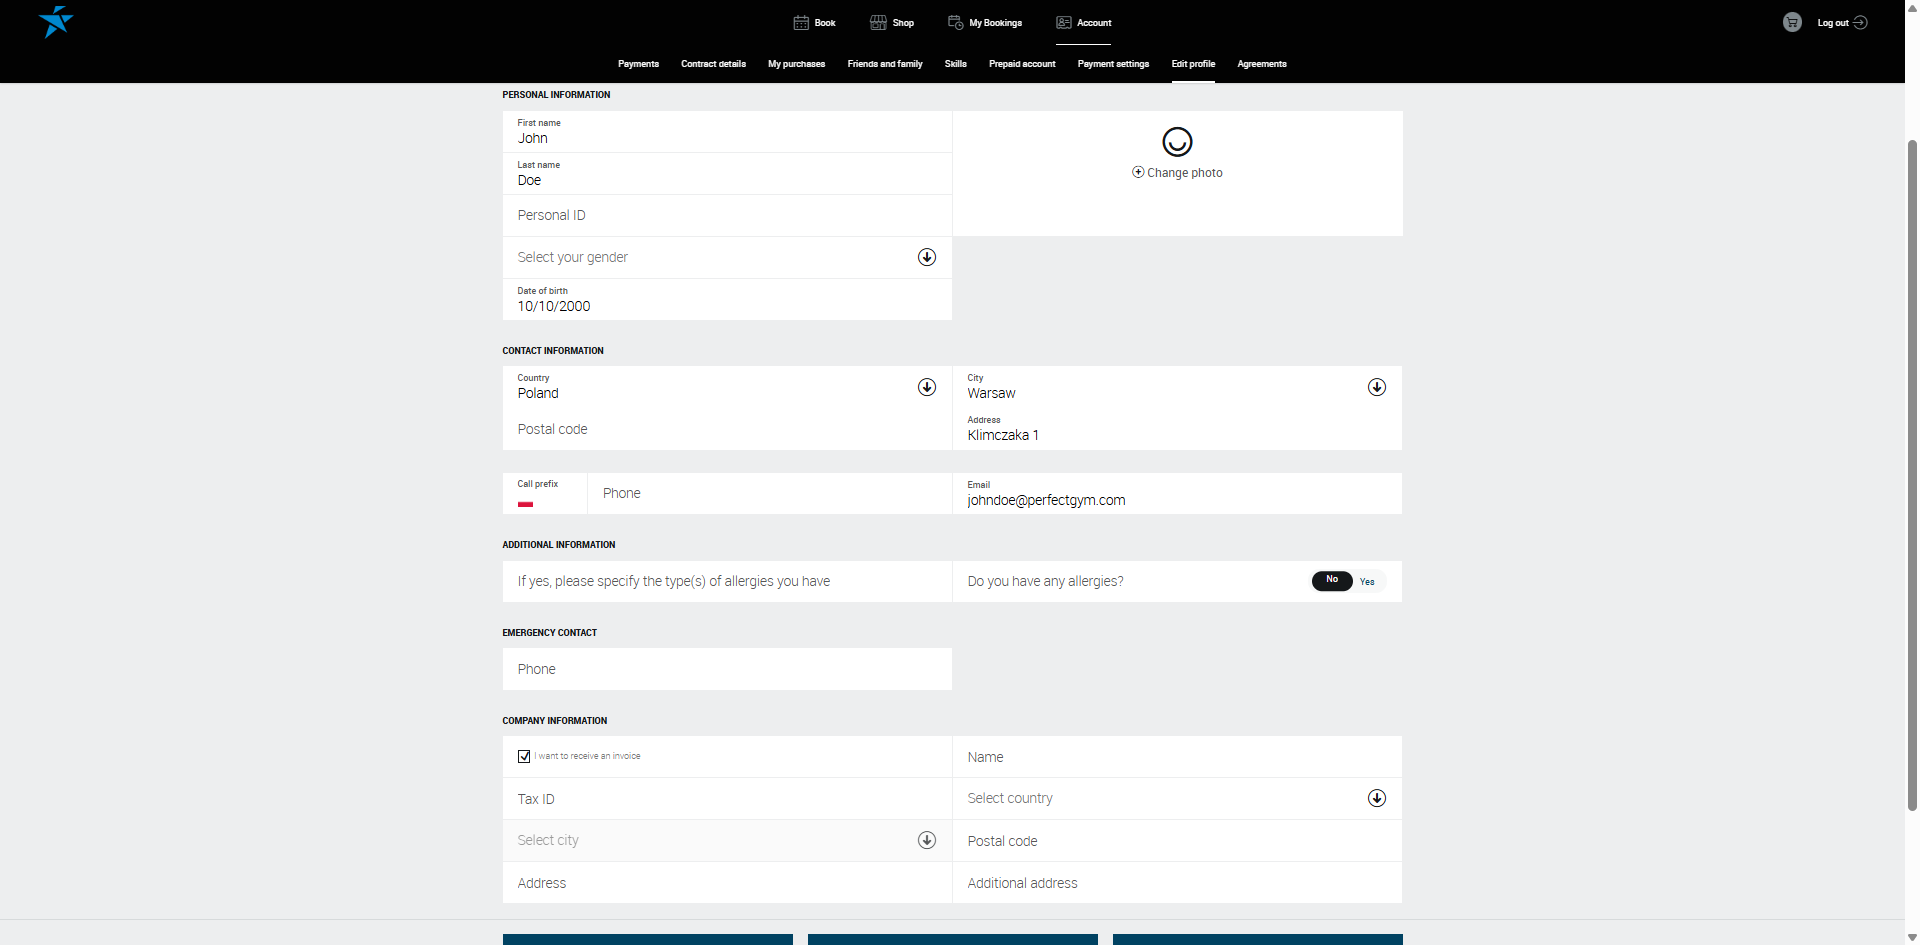Click the shopping cart icon
This screenshot has height=945, width=1920.
click(1792, 22)
